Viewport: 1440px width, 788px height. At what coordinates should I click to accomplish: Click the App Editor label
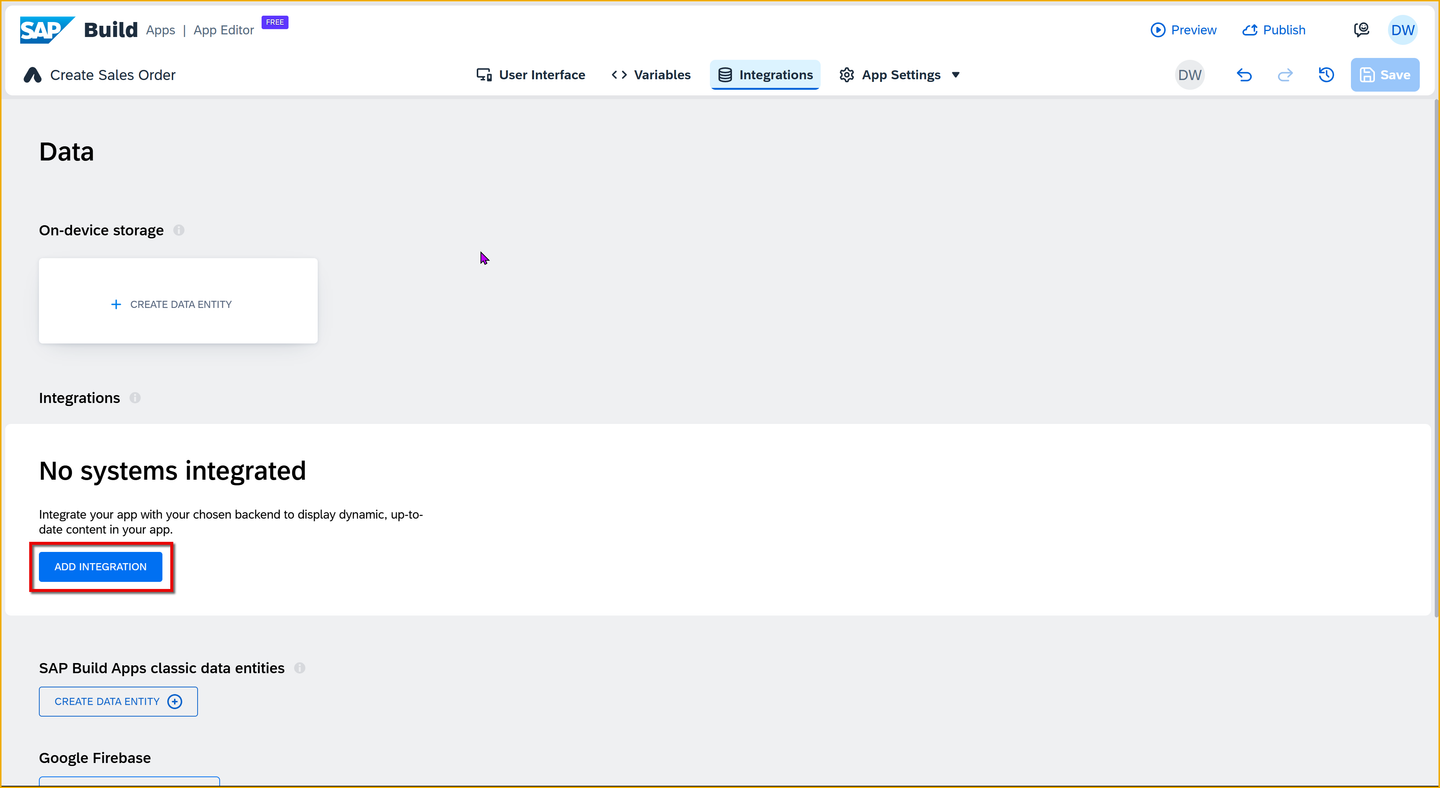click(x=224, y=30)
